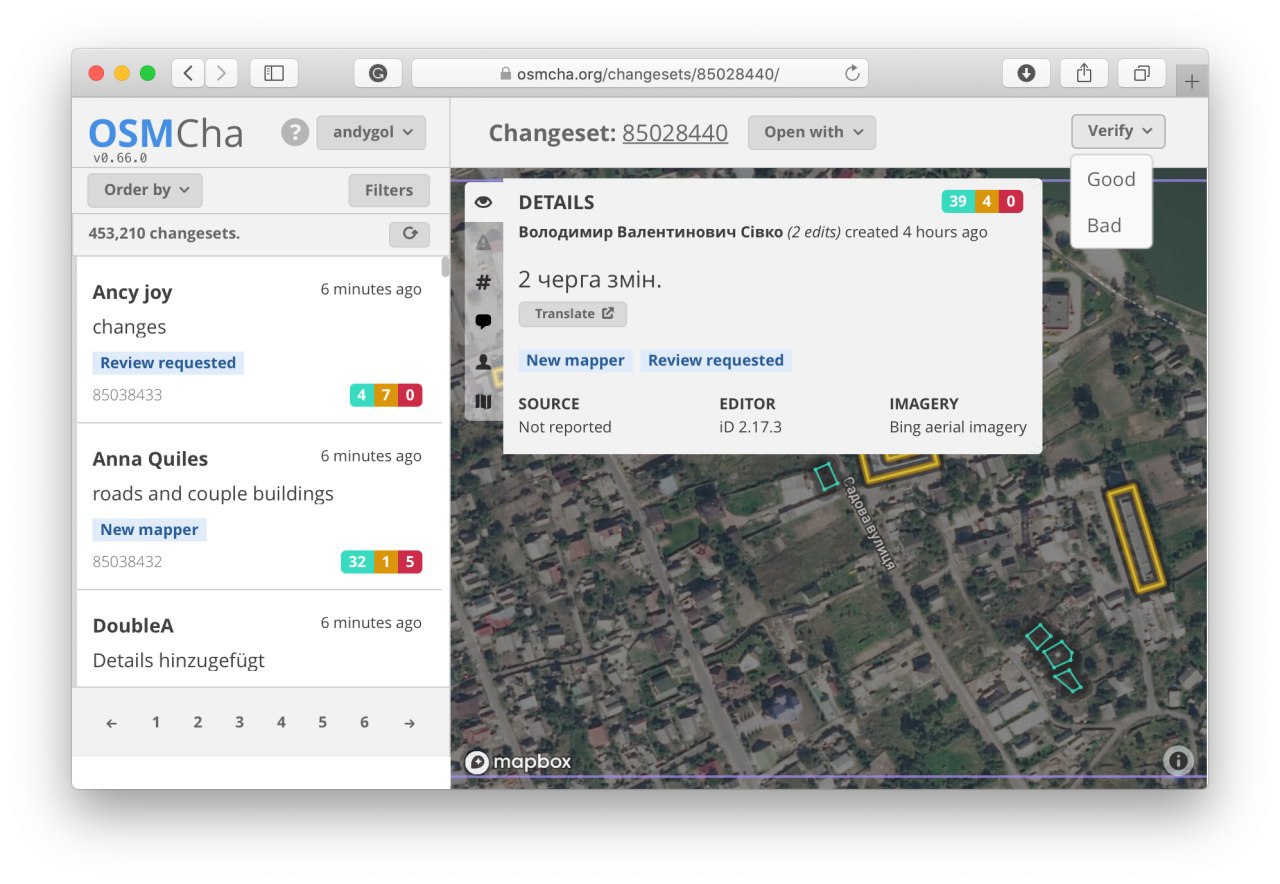Mark changeset as Good
The image size is (1280, 884).
pyautogui.click(x=1111, y=179)
